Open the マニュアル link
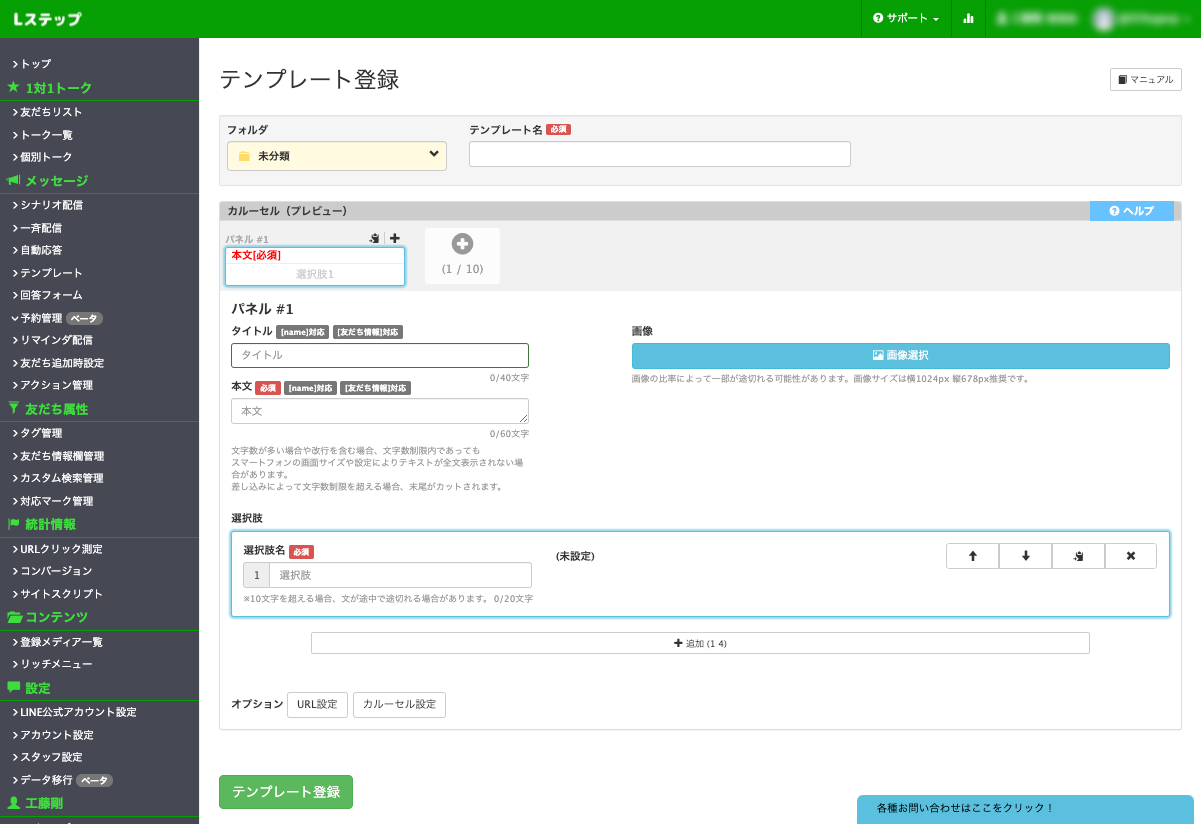Viewport: 1201px width, 824px height. pos(1144,79)
